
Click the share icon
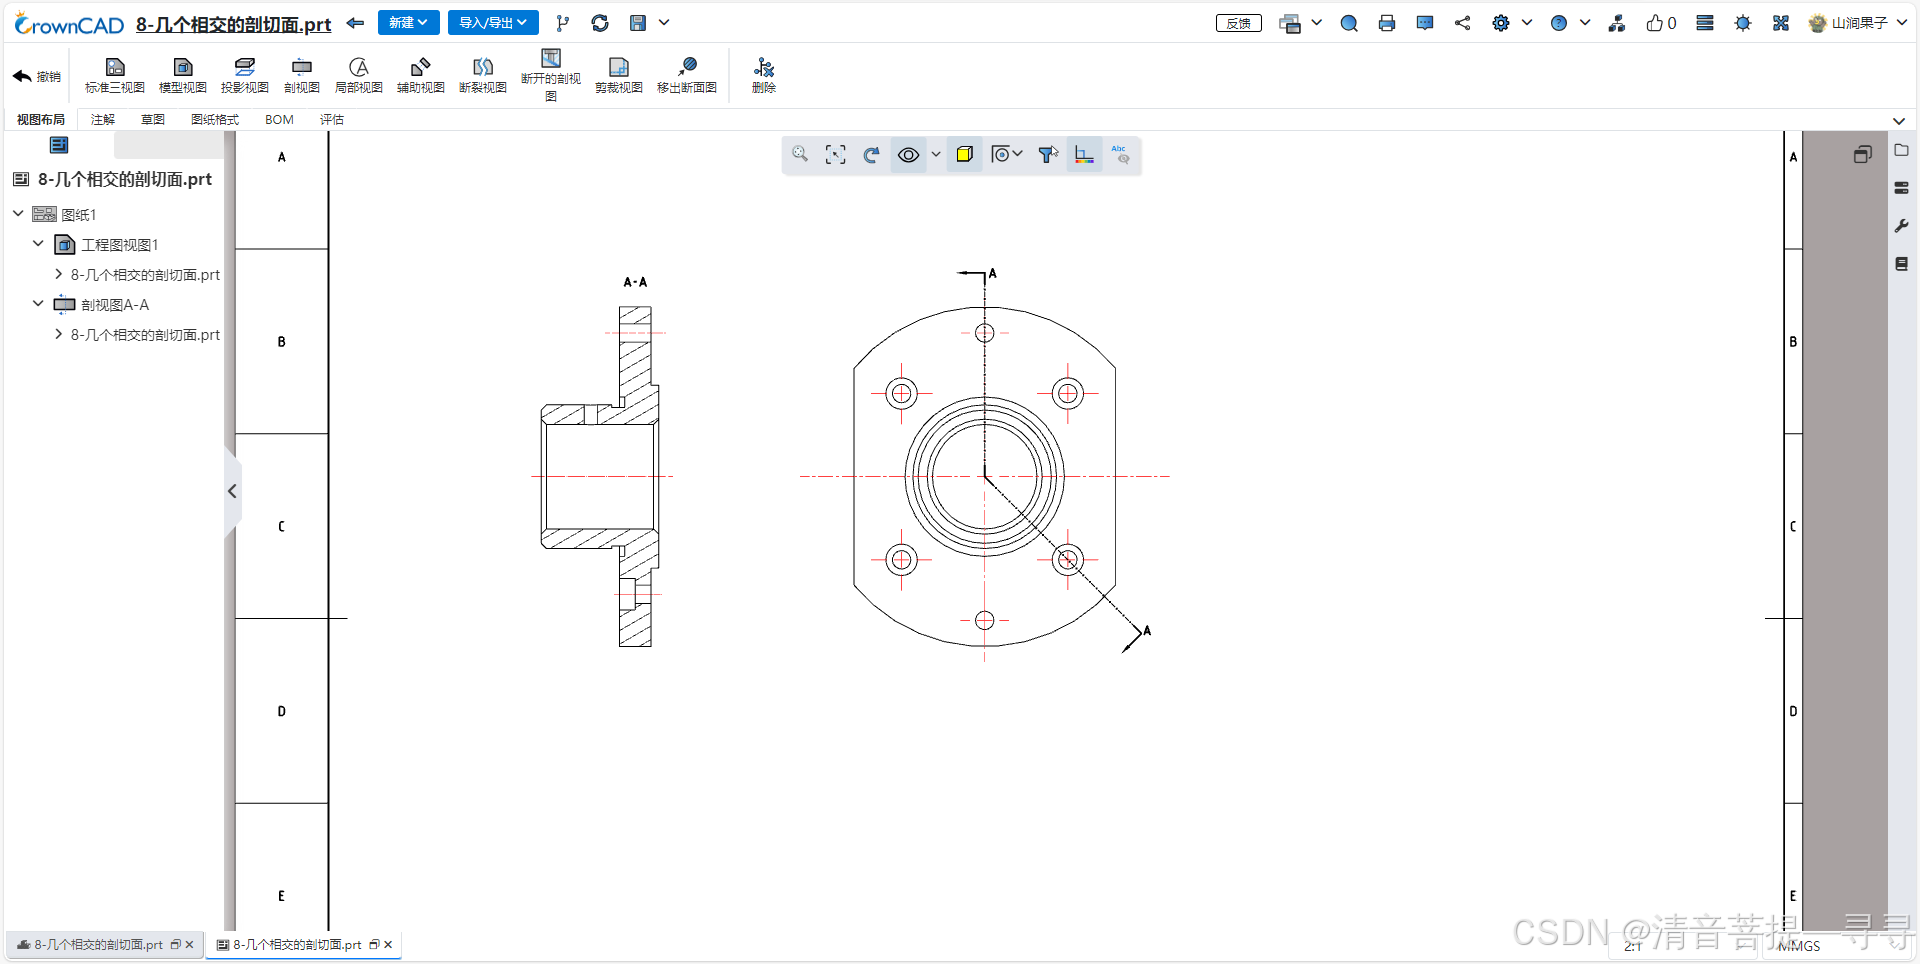point(1463,23)
